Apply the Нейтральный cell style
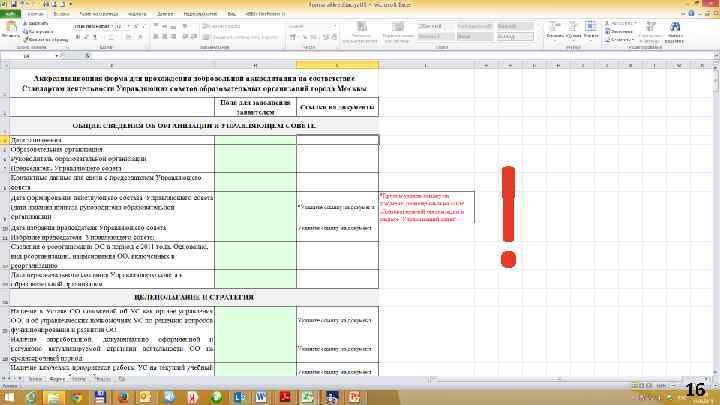The height and width of the screenshot is (405, 720). click(475, 26)
